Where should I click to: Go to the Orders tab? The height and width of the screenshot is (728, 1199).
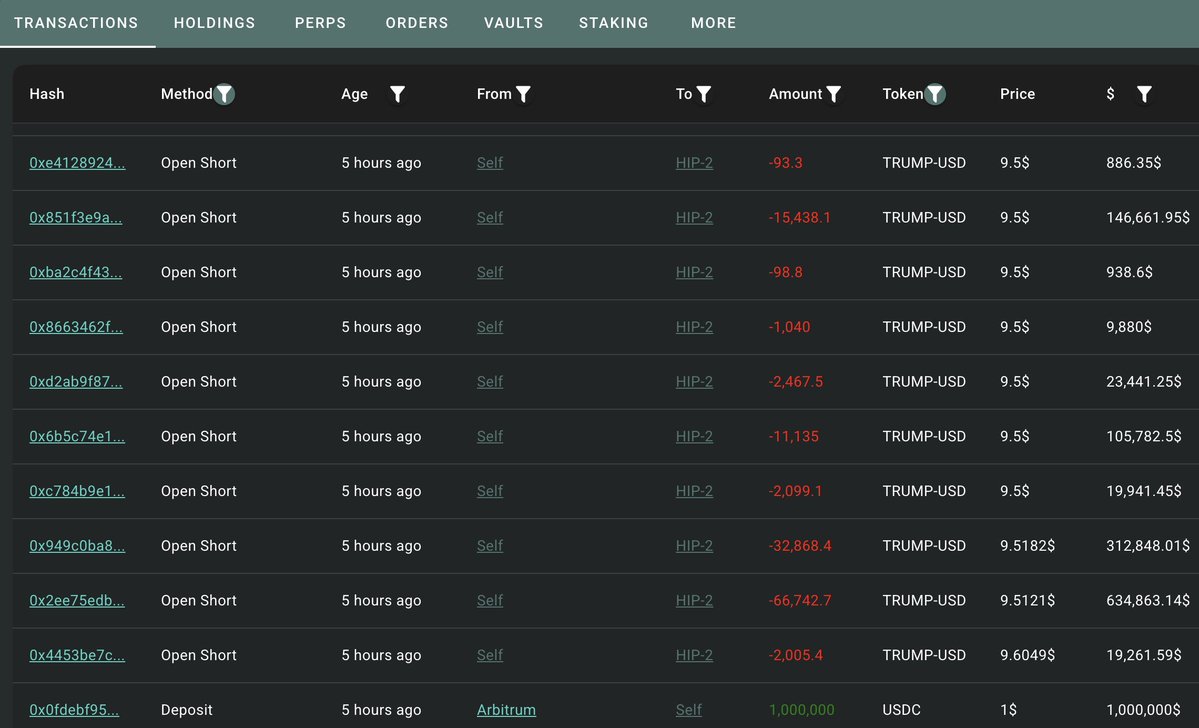(x=417, y=23)
